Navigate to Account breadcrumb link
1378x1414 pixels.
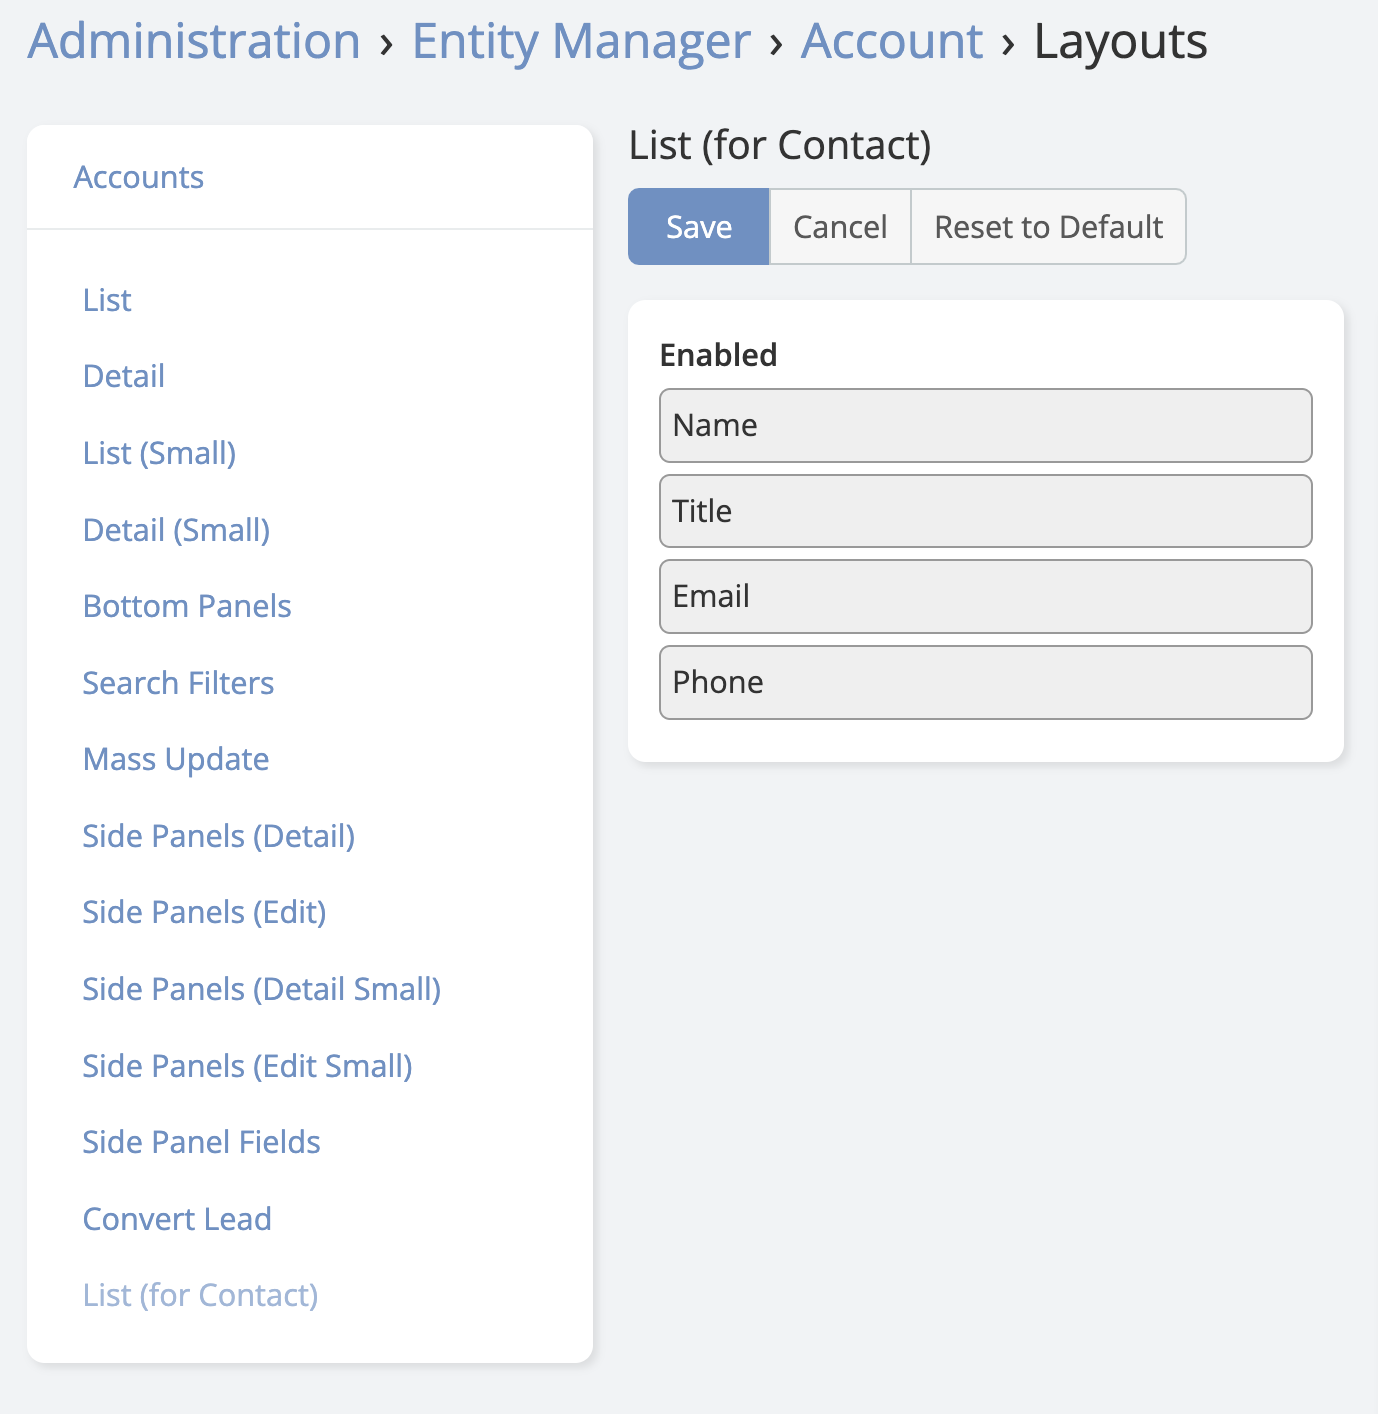tap(892, 42)
